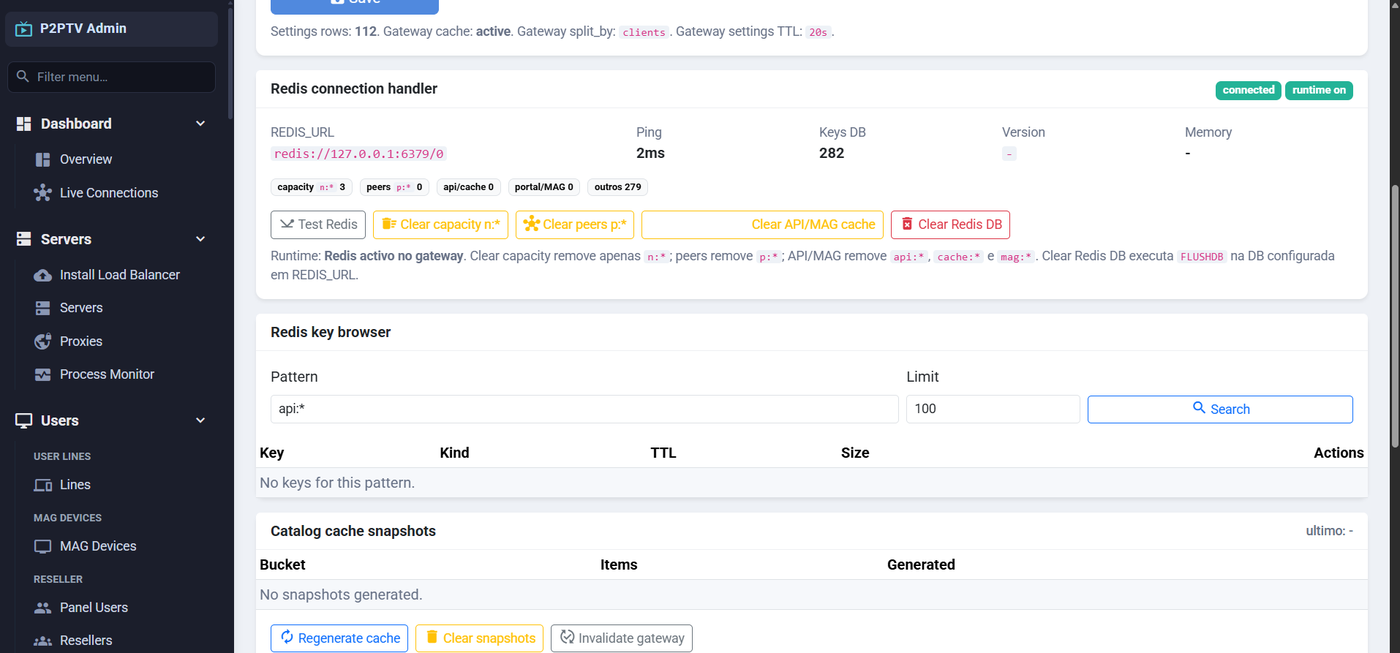
Task: Click the Overview icon in sidebar
Action: point(42,160)
